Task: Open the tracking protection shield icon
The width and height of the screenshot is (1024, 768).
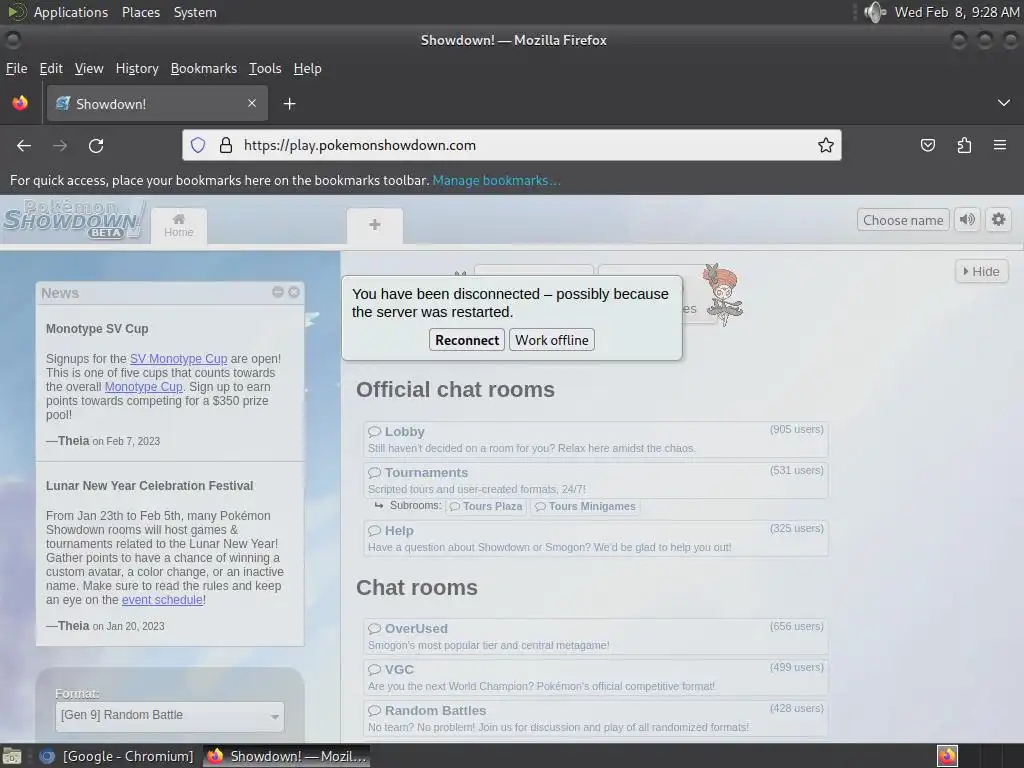Action: point(198,145)
